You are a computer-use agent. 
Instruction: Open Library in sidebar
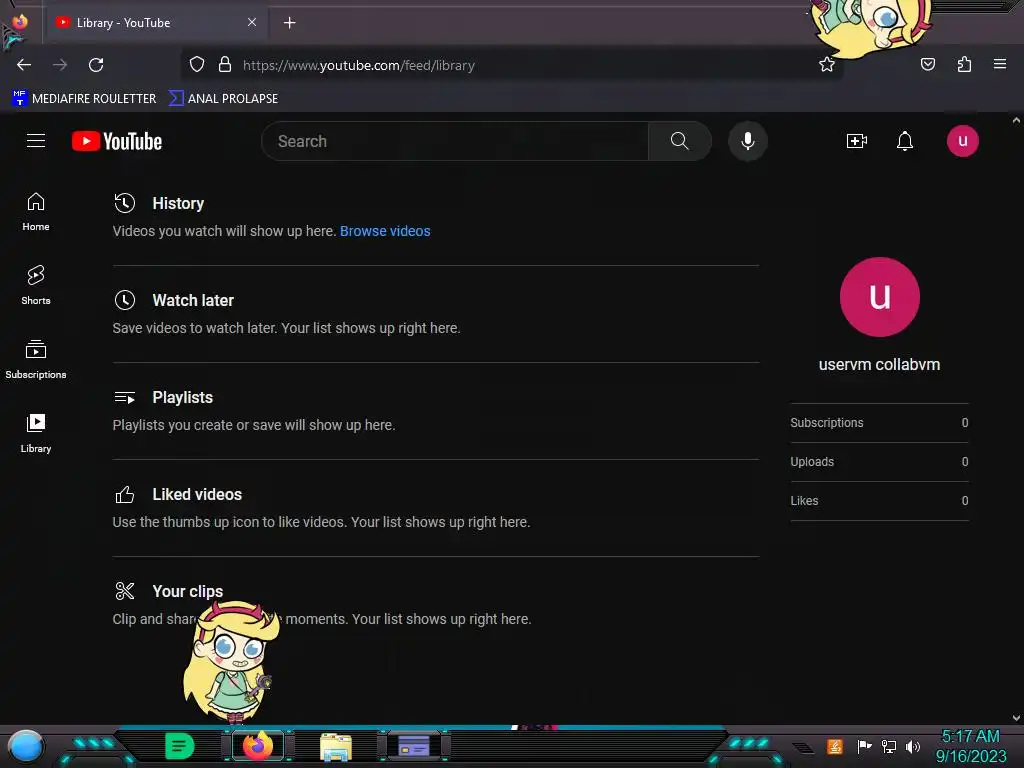[36, 433]
